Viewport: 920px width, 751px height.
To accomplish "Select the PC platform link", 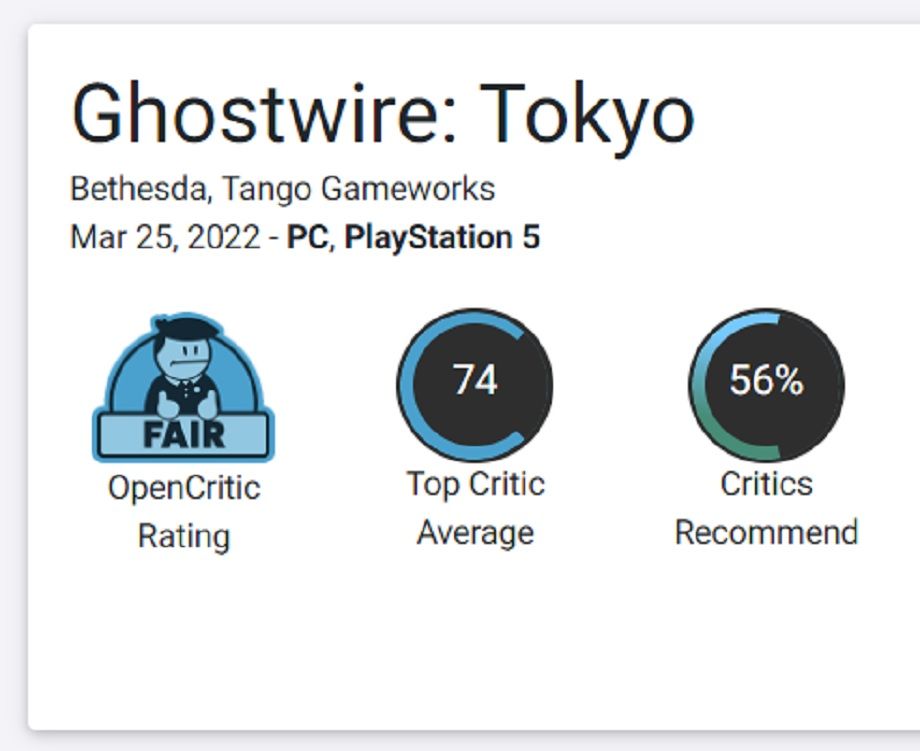I will [309, 238].
